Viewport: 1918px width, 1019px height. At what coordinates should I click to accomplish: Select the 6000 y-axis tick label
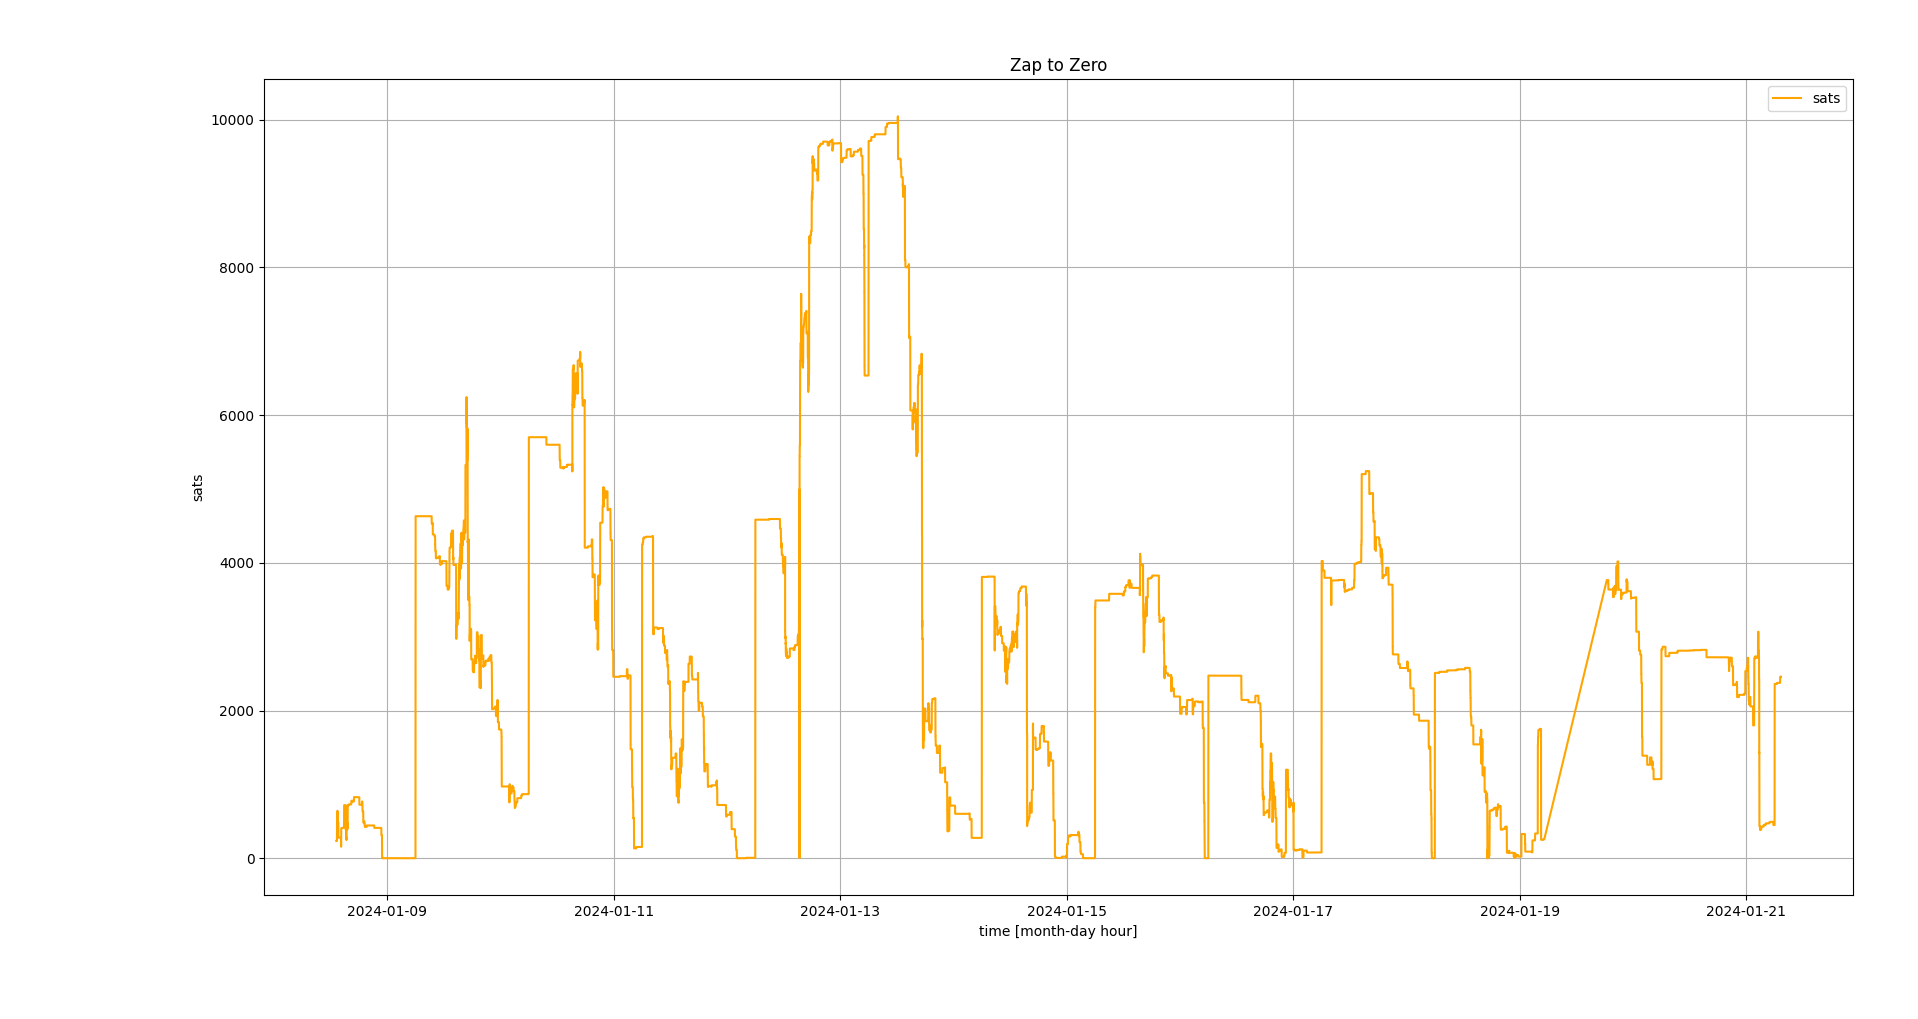click(235, 416)
